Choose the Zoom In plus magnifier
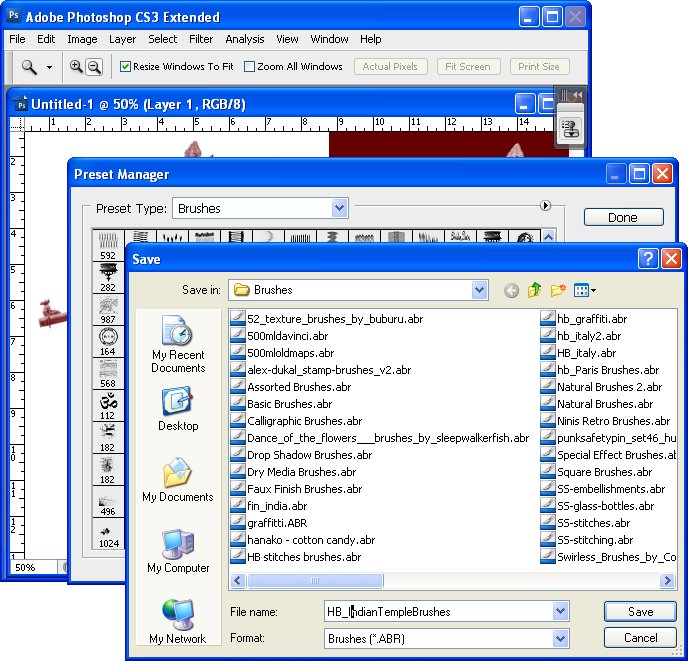The image size is (688, 661). (76, 67)
